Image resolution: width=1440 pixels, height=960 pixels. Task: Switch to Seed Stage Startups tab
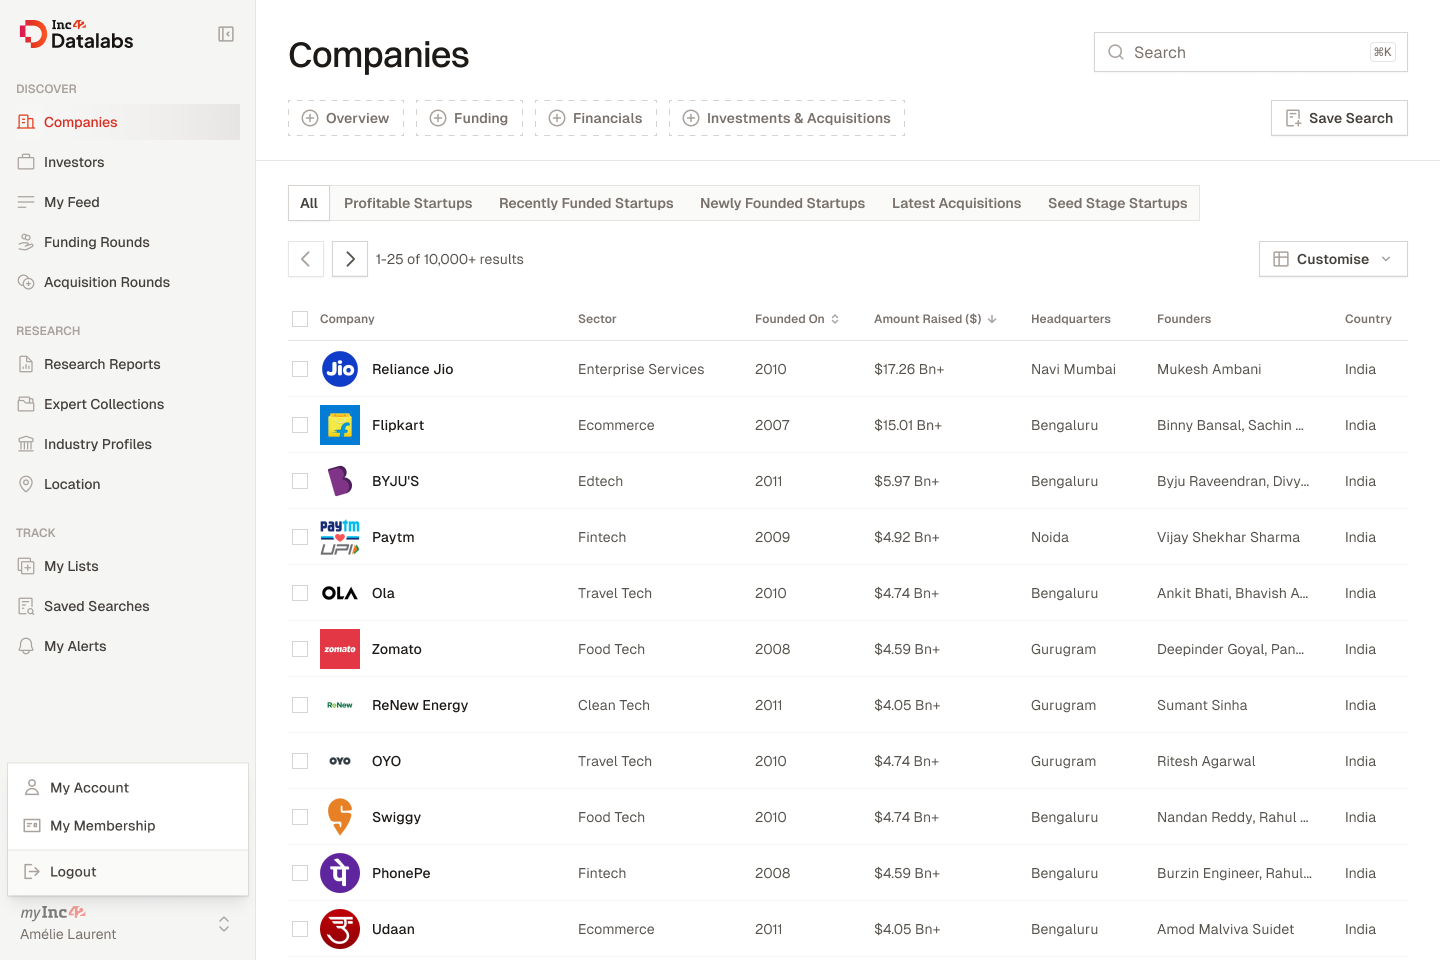[x=1117, y=203]
